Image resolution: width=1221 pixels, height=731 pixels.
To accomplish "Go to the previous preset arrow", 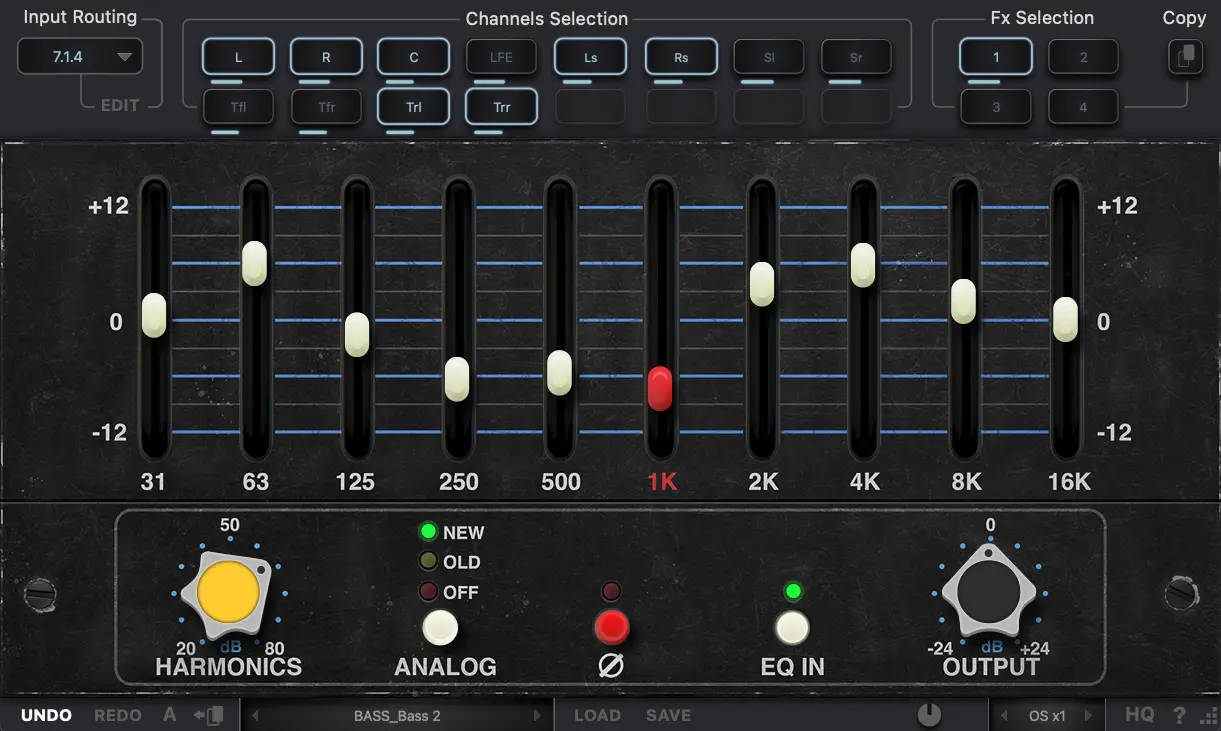I will 256,716.
